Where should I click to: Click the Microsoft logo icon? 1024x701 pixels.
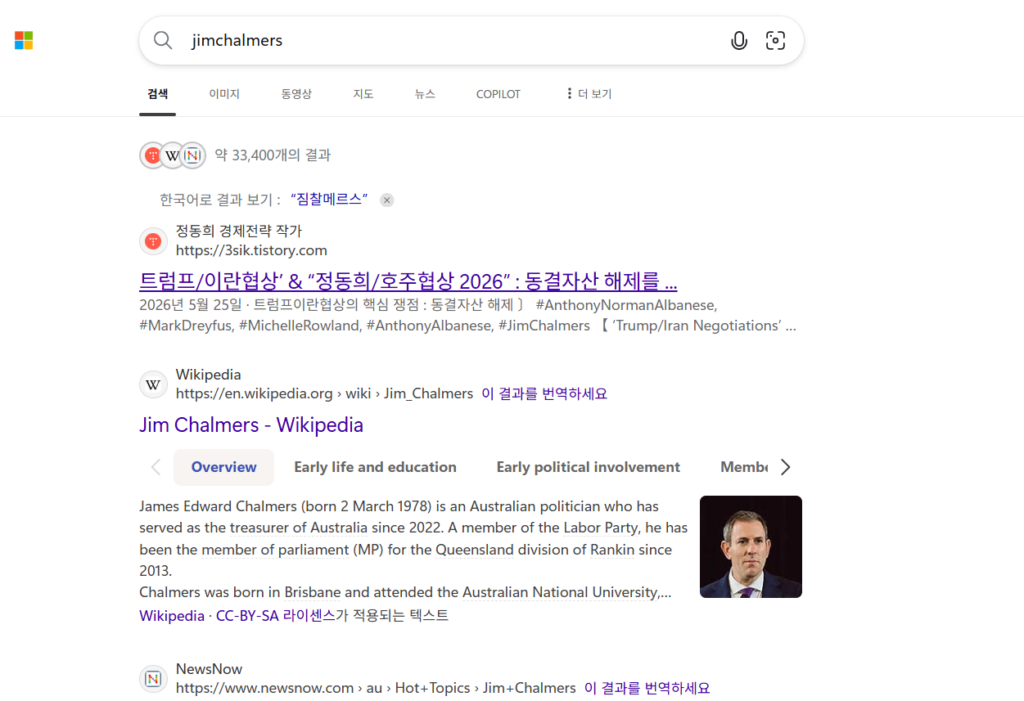click(24, 41)
